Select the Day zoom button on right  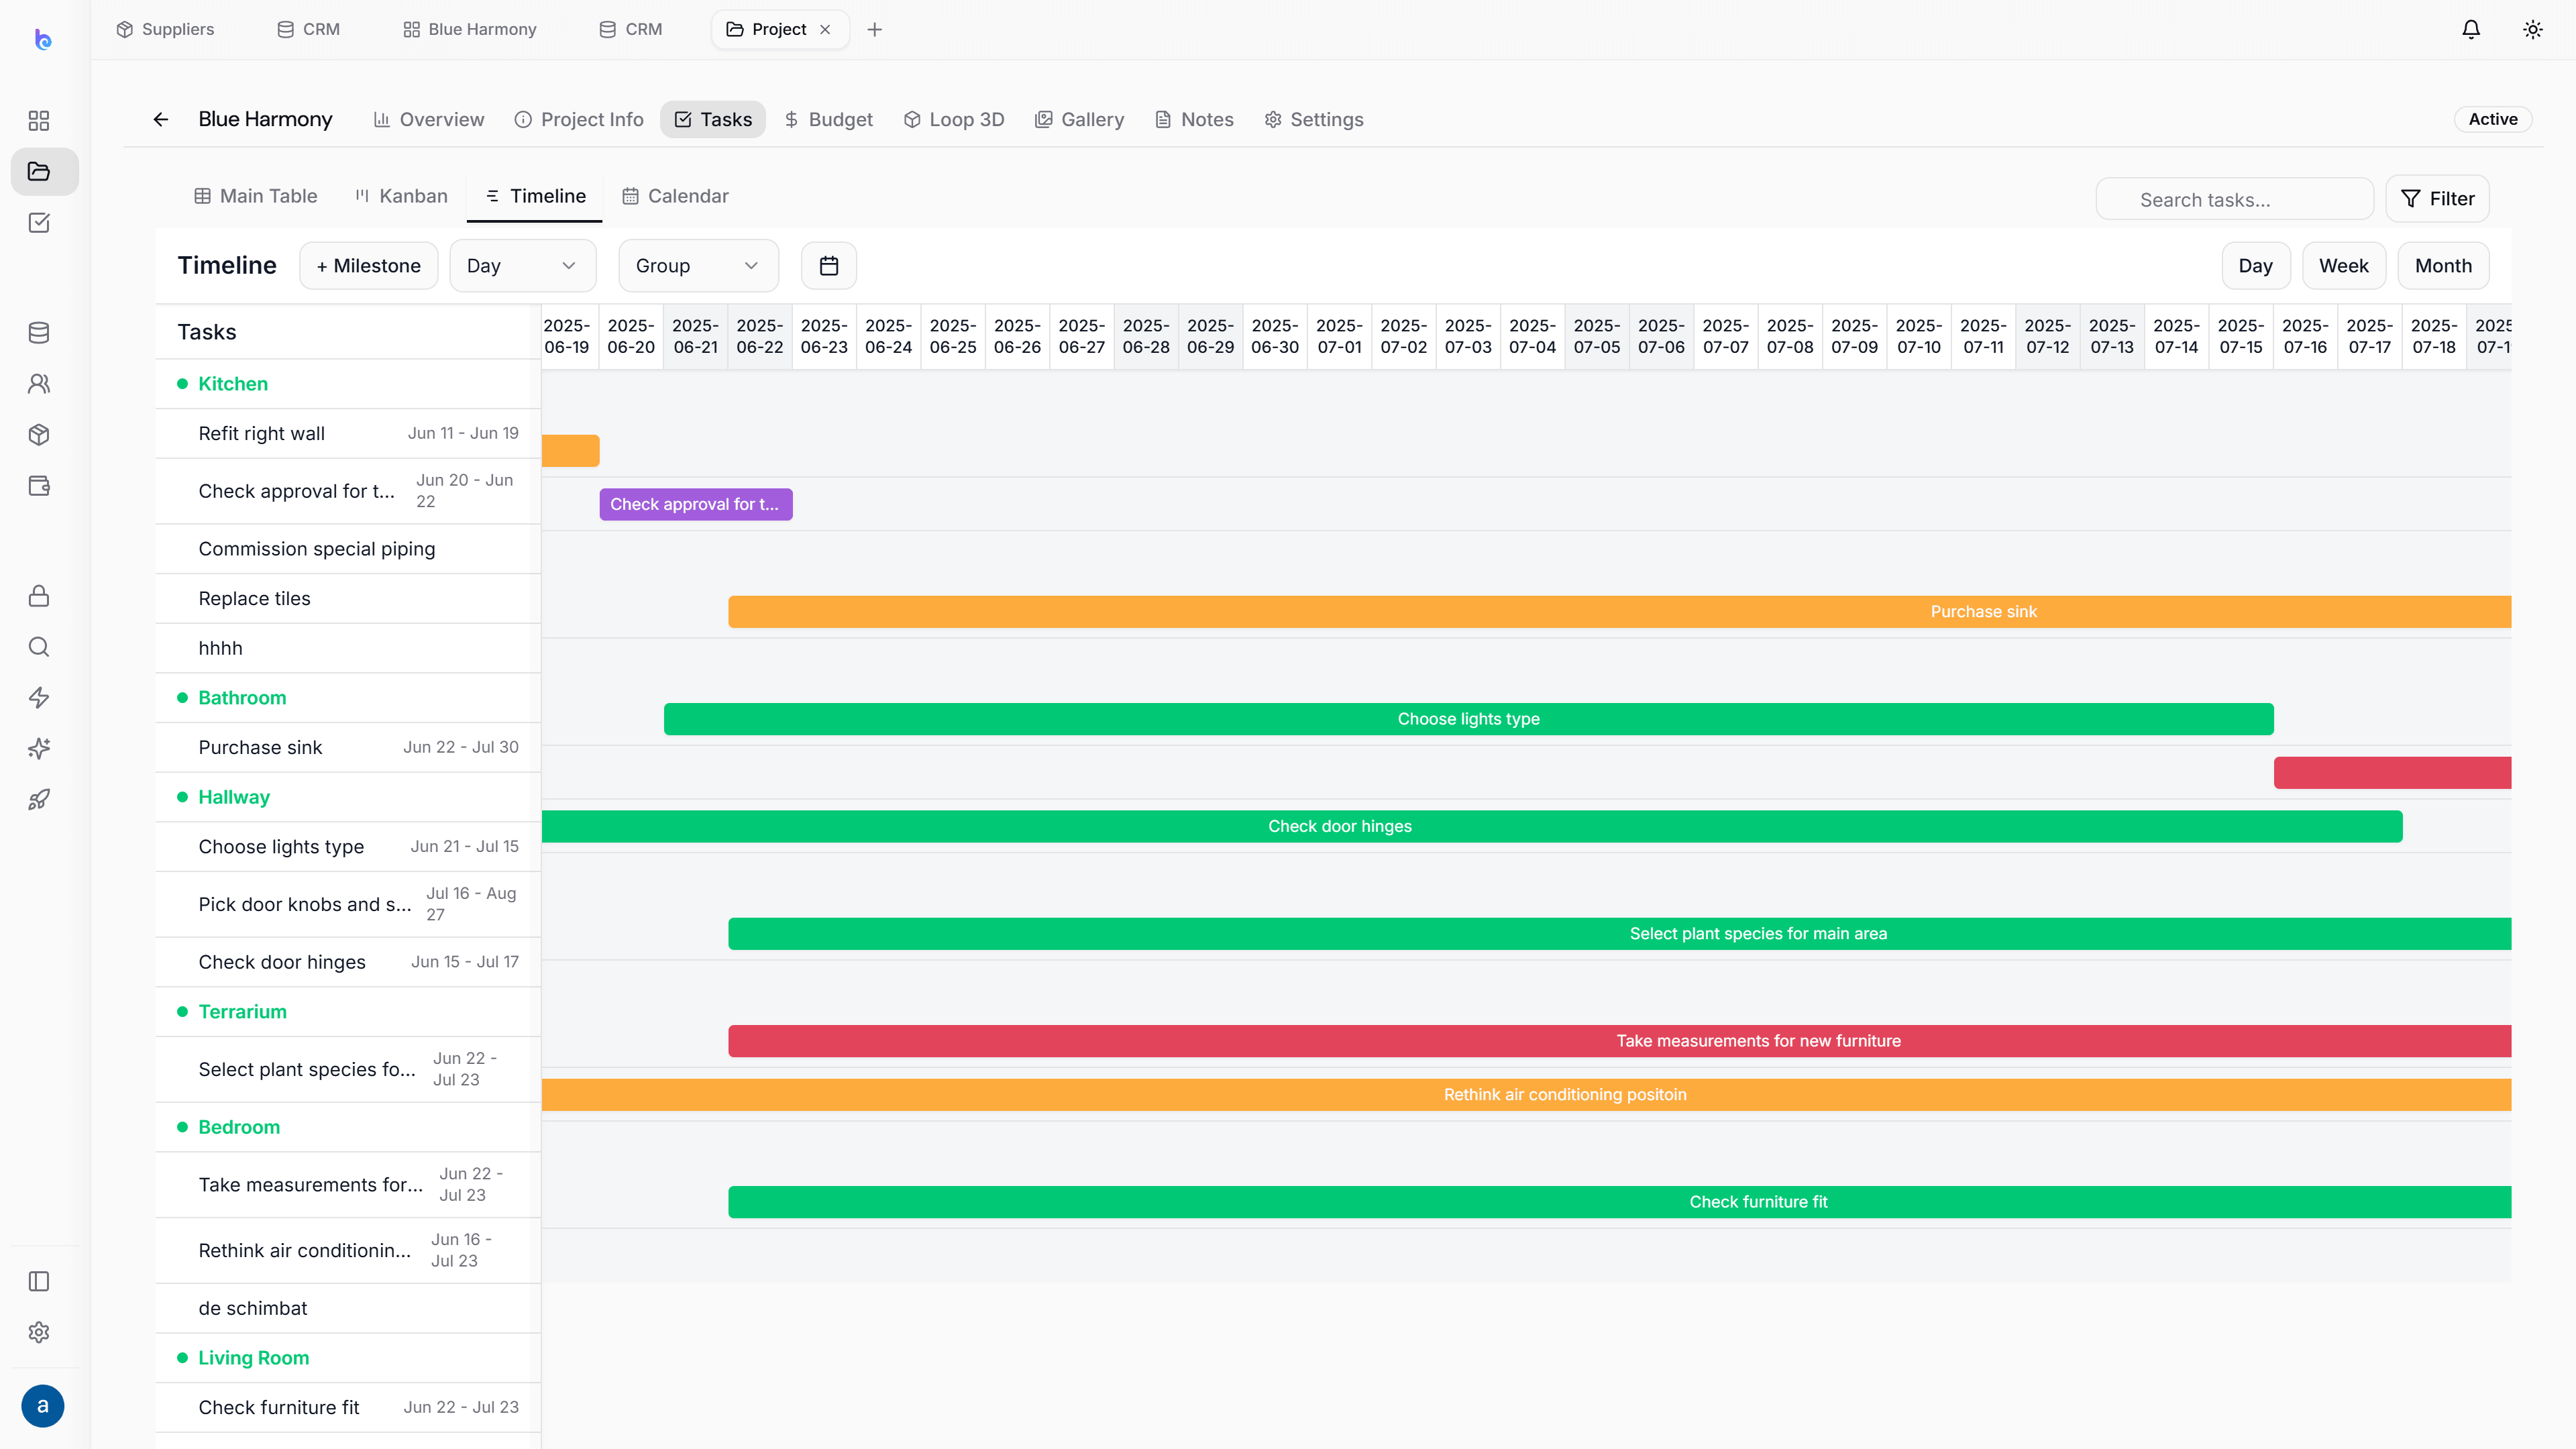(2256, 266)
